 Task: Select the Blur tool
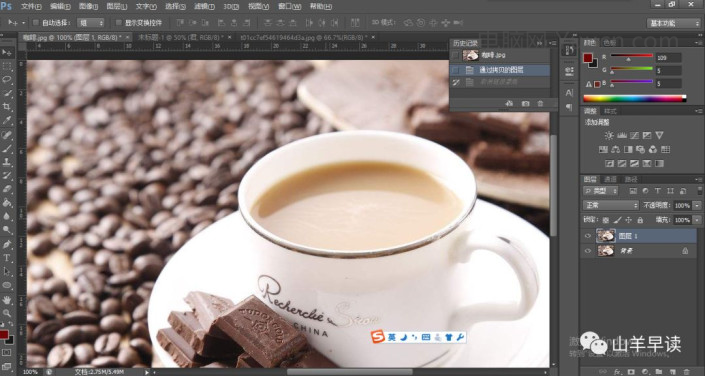7,216
